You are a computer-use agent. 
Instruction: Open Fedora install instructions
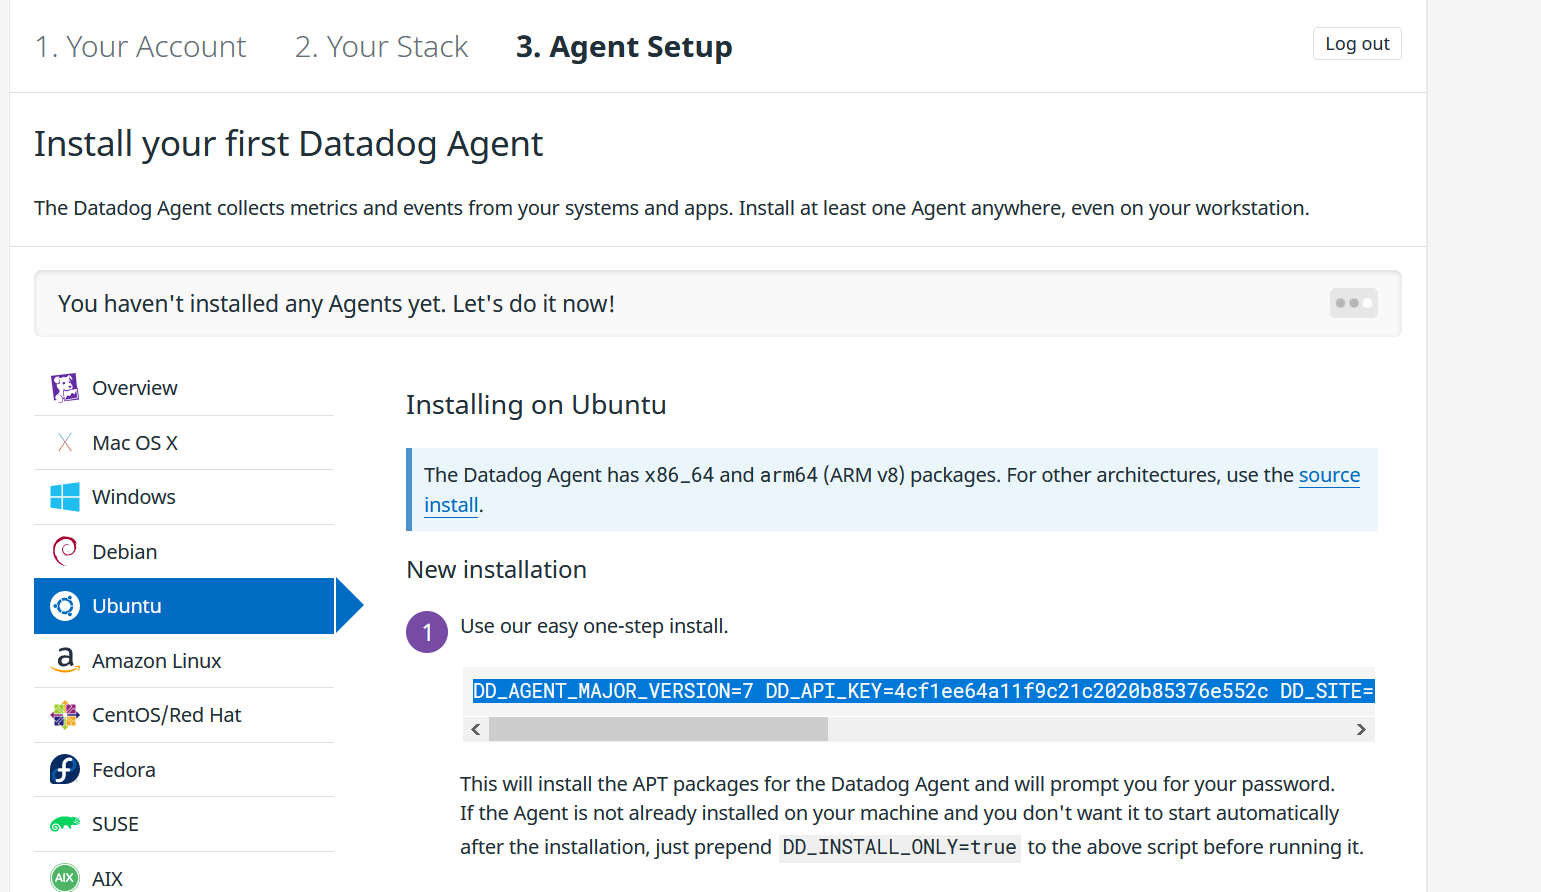184,769
